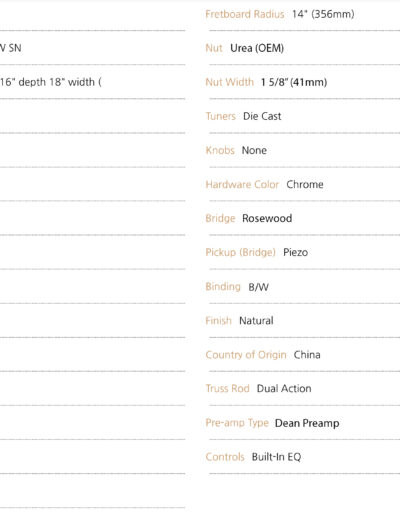Screen dimensions: 400x516
Task: Select the Dual Action value
Action: [x=284, y=389]
